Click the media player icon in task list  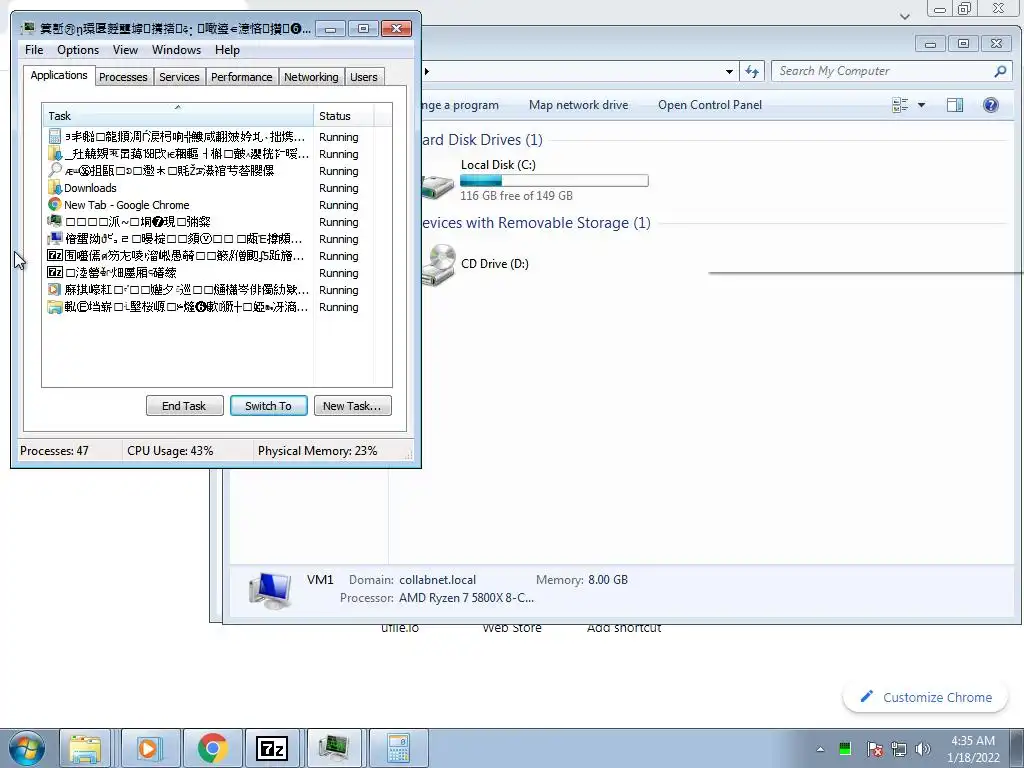point(55,289)
